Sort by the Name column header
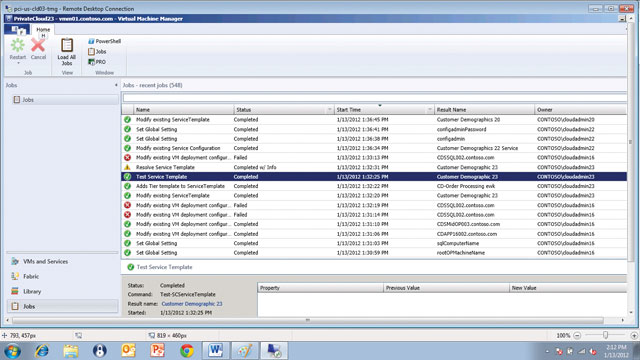Screen dimensions: 640x360 183,109
